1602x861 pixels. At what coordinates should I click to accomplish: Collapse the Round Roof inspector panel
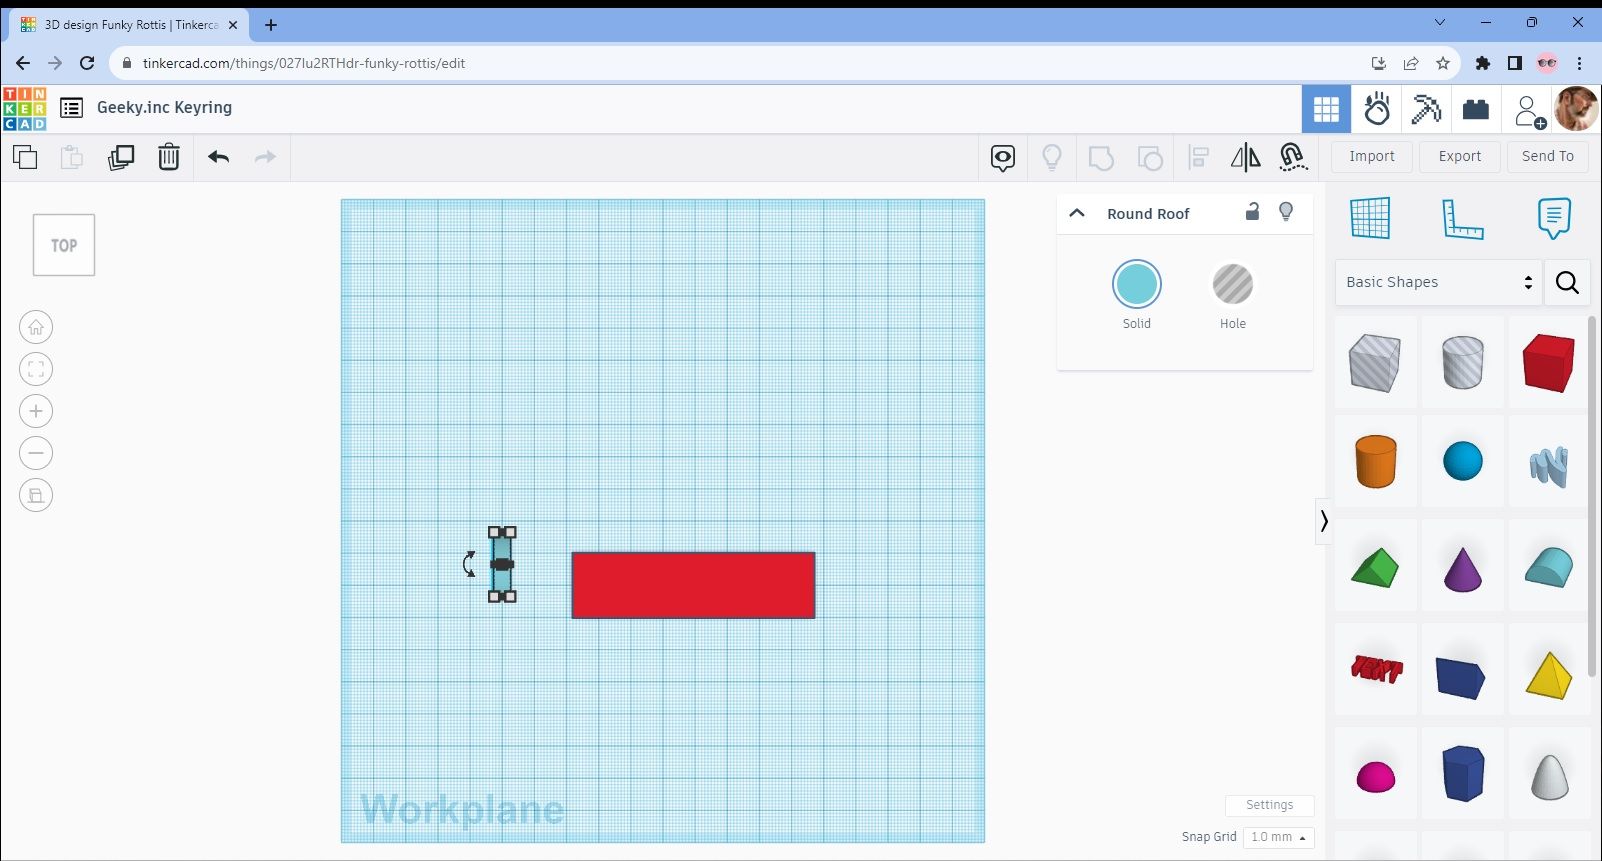(1077, 213)
